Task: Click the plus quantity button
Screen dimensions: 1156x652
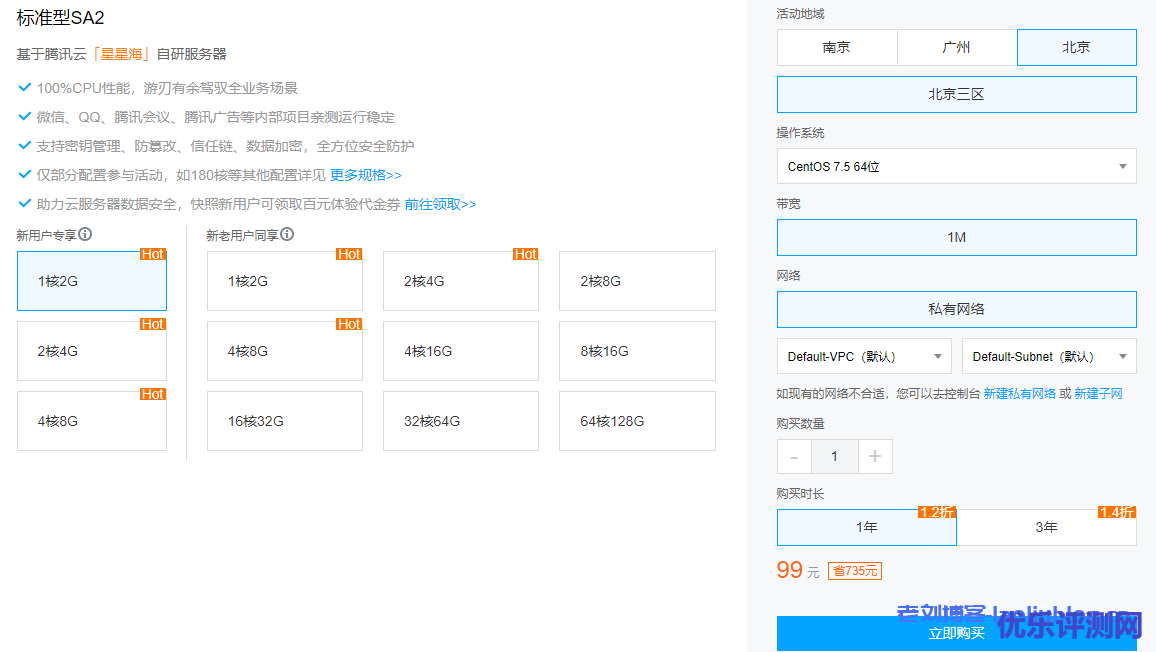Action: pos(875,457)
